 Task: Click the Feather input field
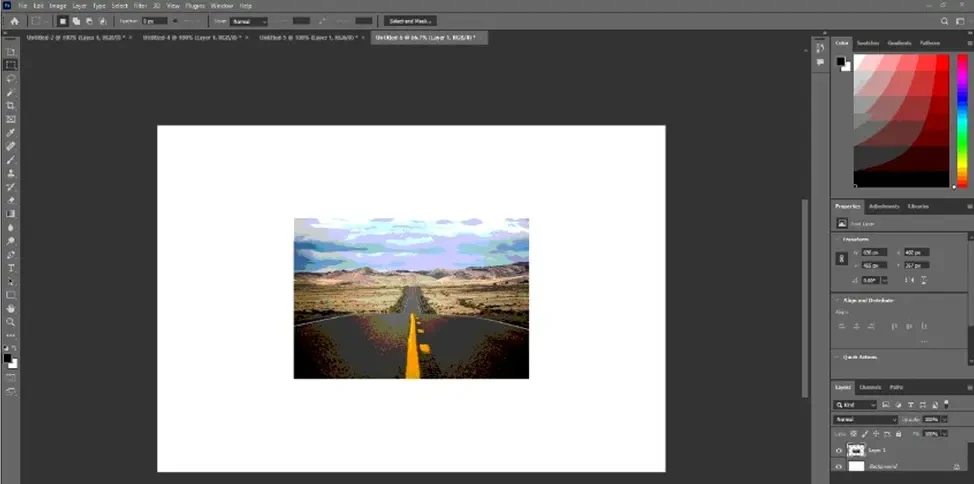pos(154,21)
